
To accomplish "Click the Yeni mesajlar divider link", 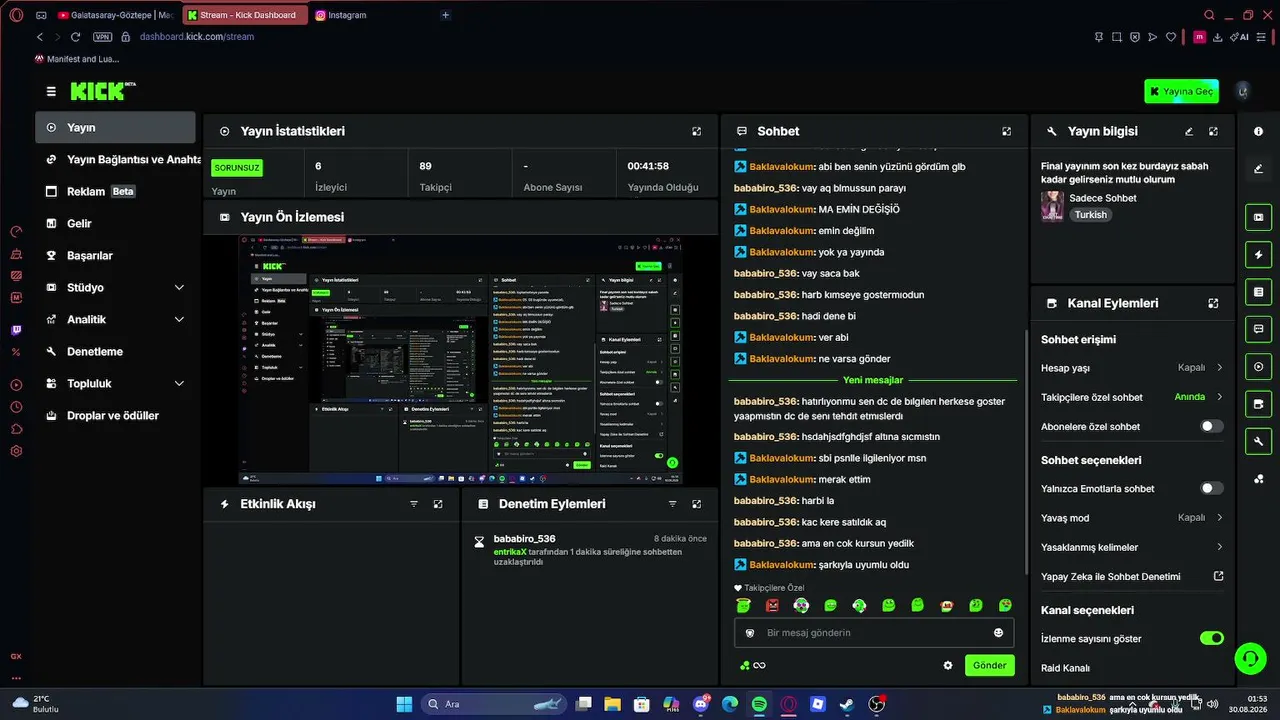I will pyautogui.click(x=873, y=380).
